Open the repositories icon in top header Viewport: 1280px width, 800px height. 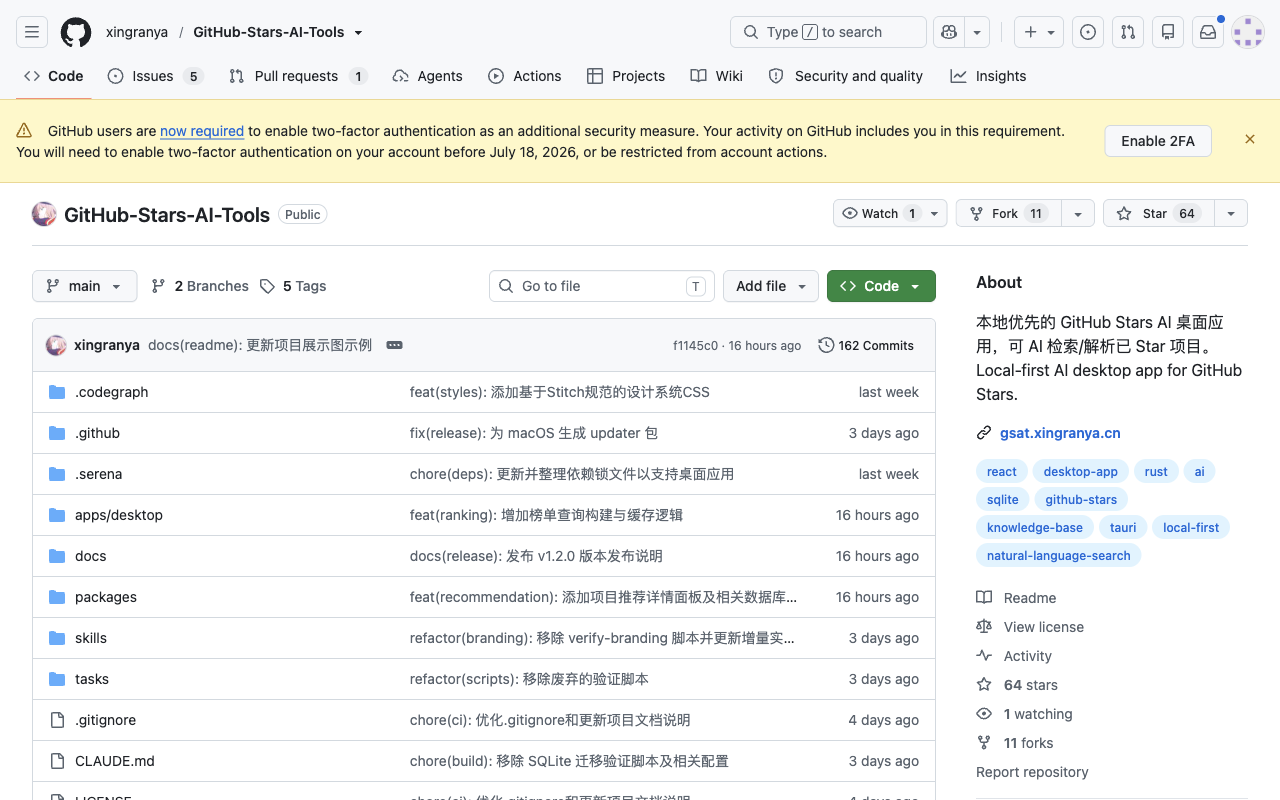[x=1168, y=32]
